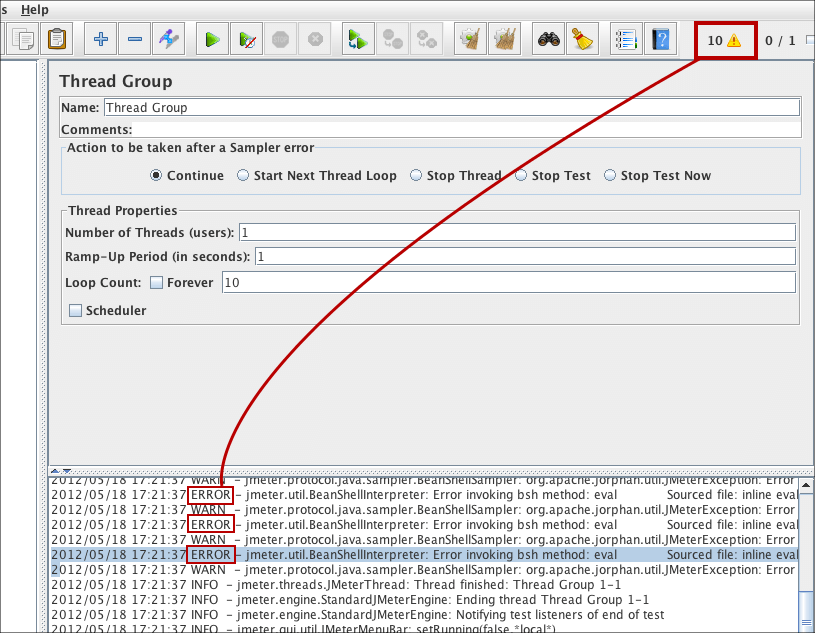This screenshot has height=633, width=815.
Task: Open the Help book icon
Action: (660, 40)
